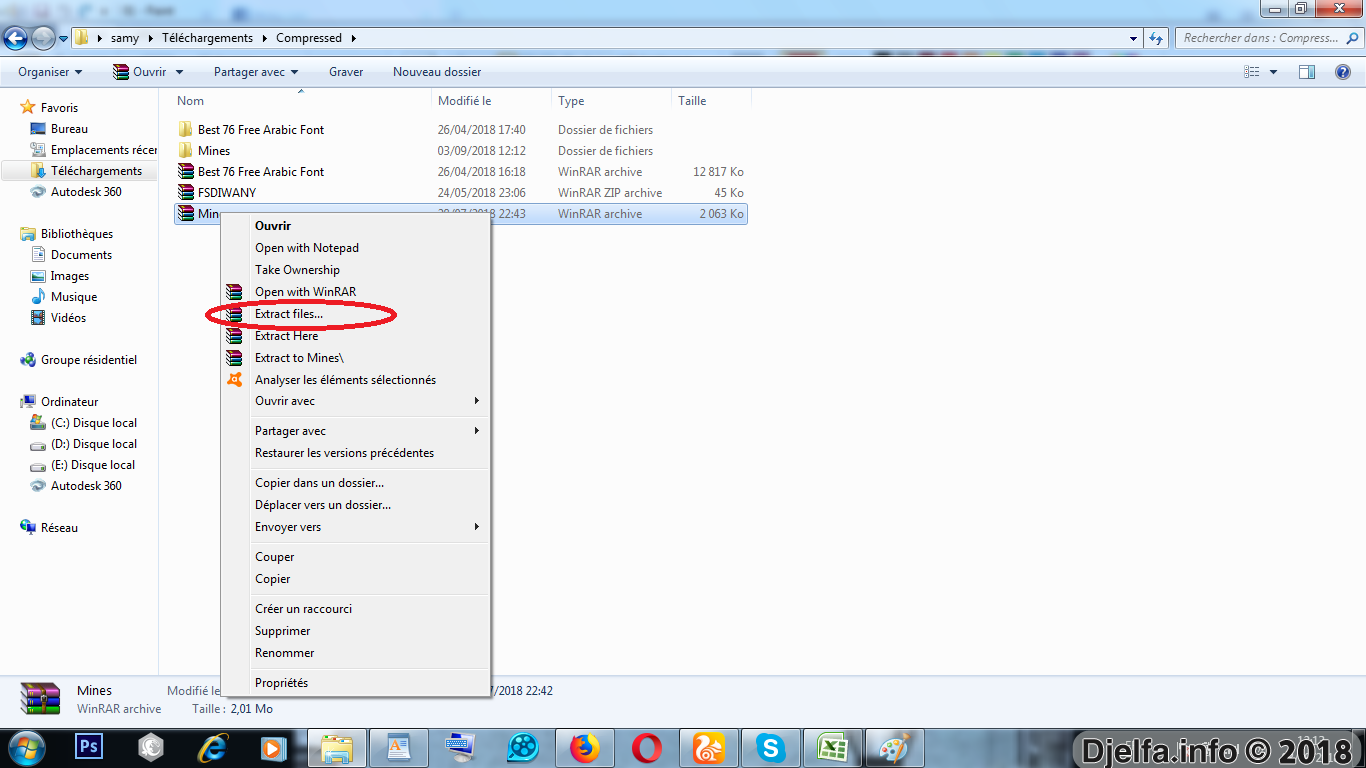Click the refresh icon beside address bar
The height and width of the screenshot is (768, 1366).
point(1156,38)
